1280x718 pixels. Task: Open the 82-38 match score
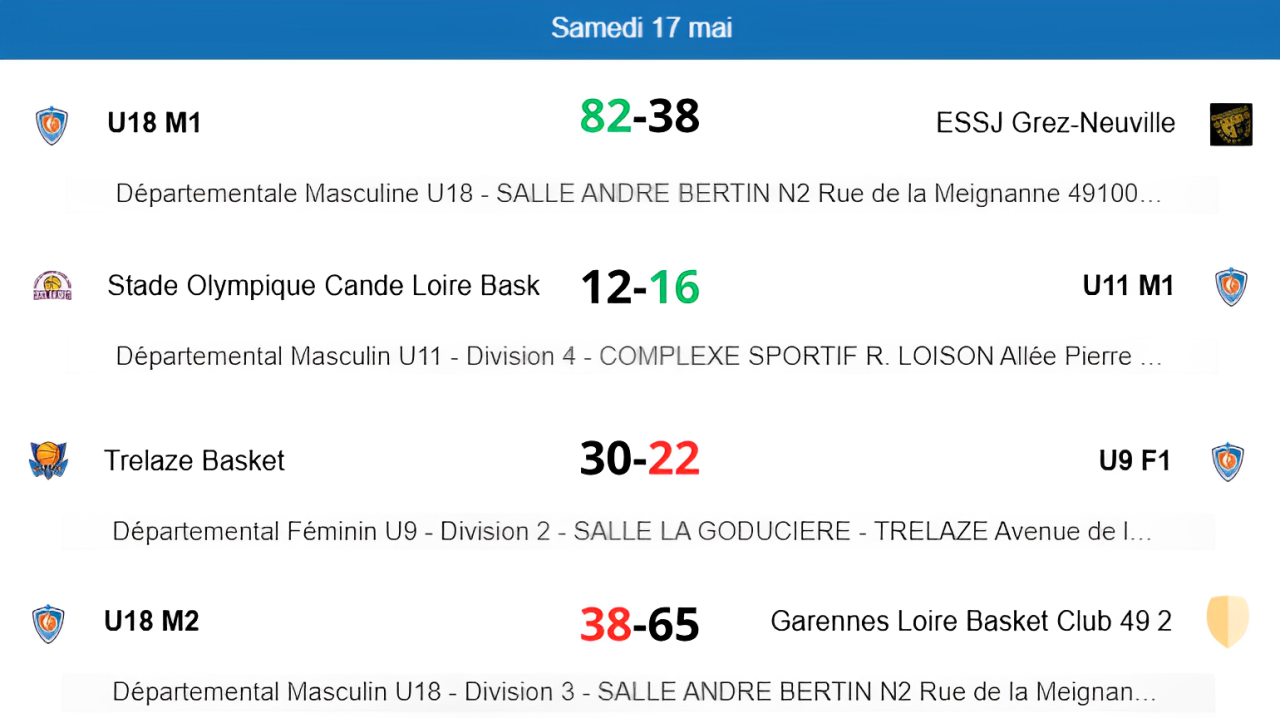[640, 116]
